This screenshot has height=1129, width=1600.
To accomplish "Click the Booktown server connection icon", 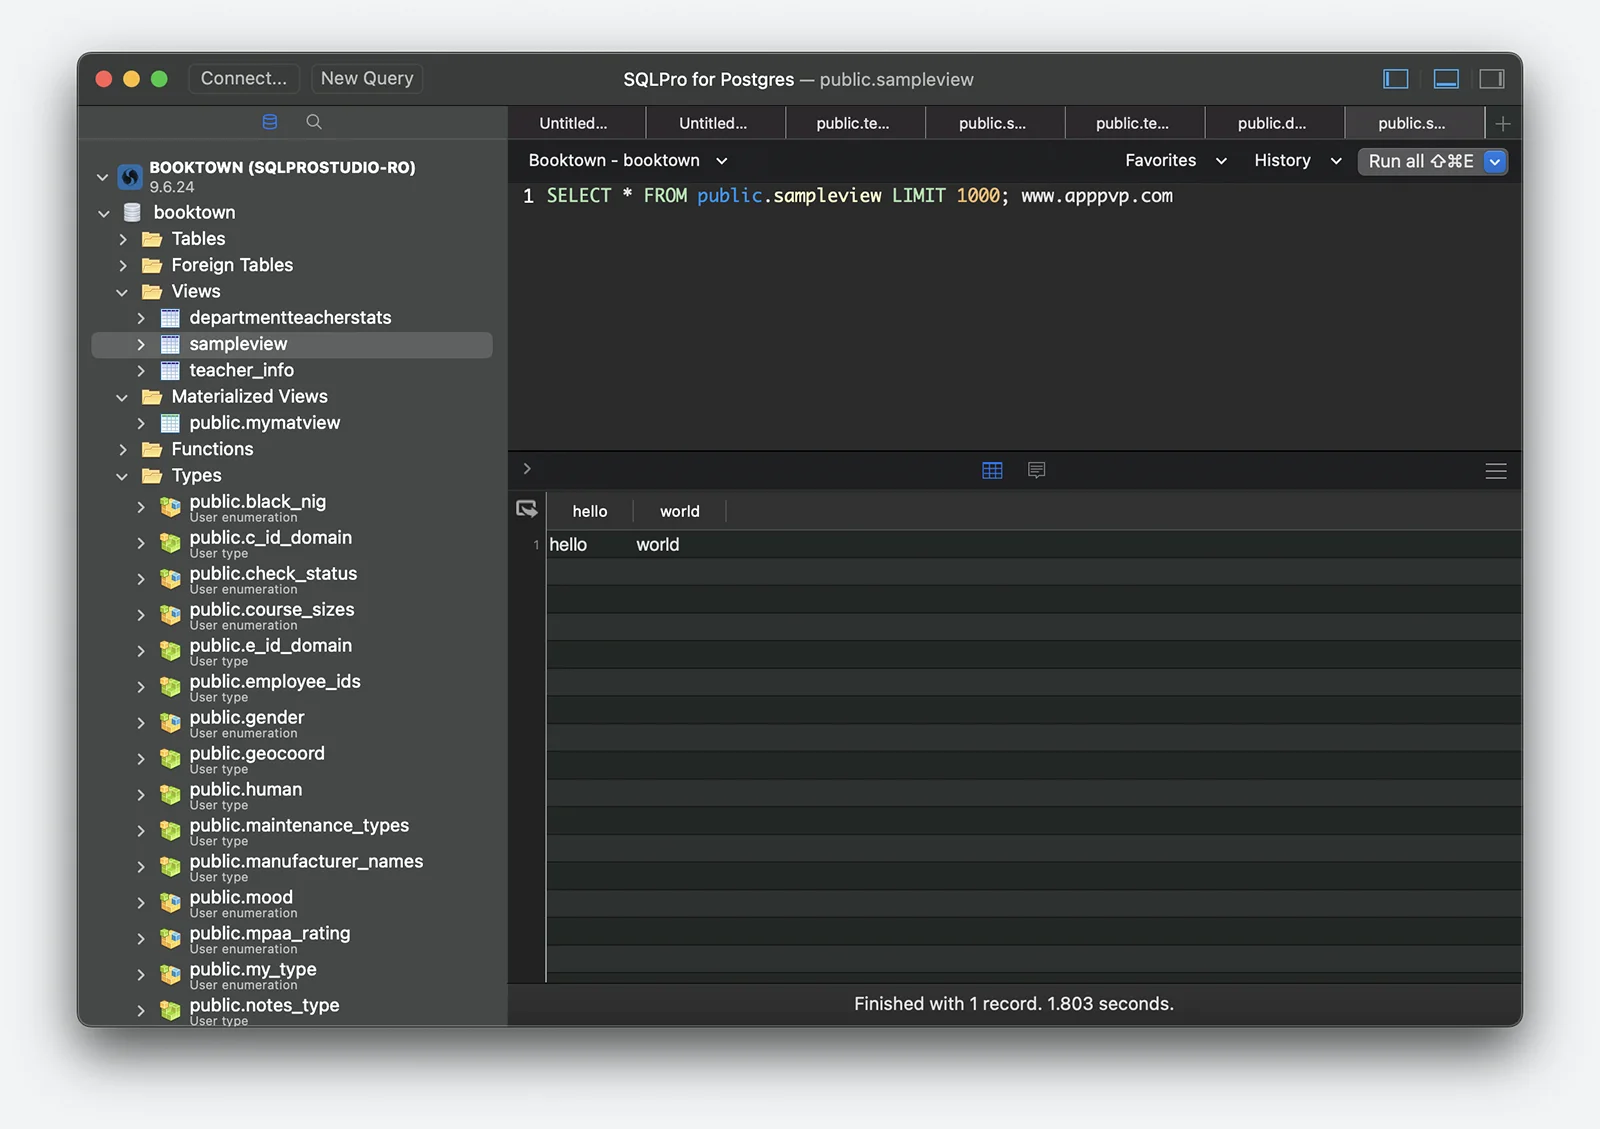I will pyautogui.click(x=130, y=177).
